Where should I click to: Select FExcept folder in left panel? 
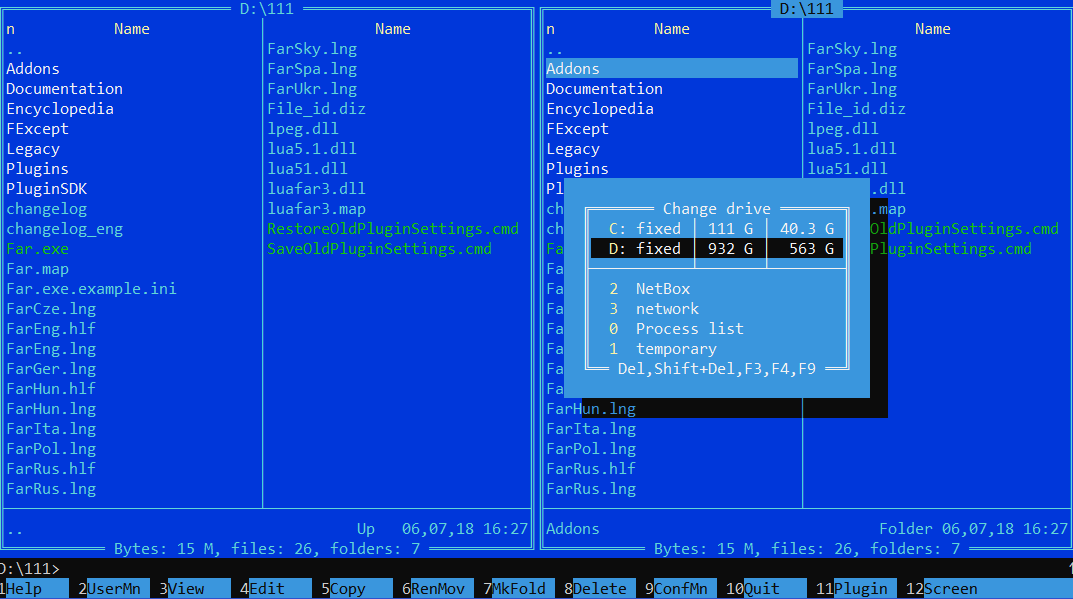[38, 129]
